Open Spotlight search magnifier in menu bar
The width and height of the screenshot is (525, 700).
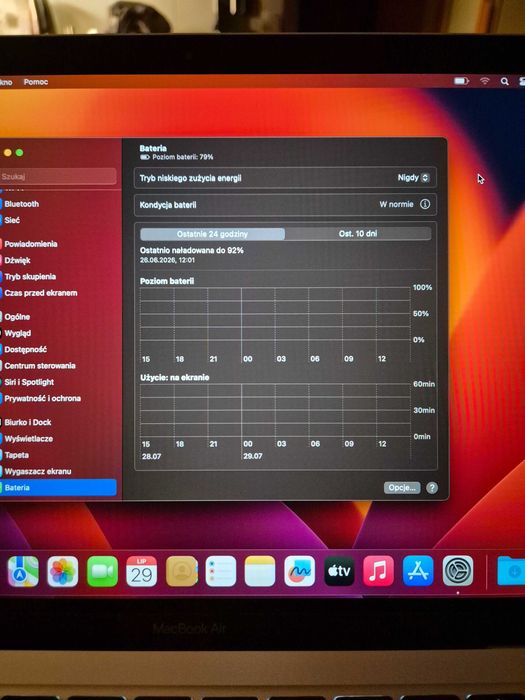504,81
